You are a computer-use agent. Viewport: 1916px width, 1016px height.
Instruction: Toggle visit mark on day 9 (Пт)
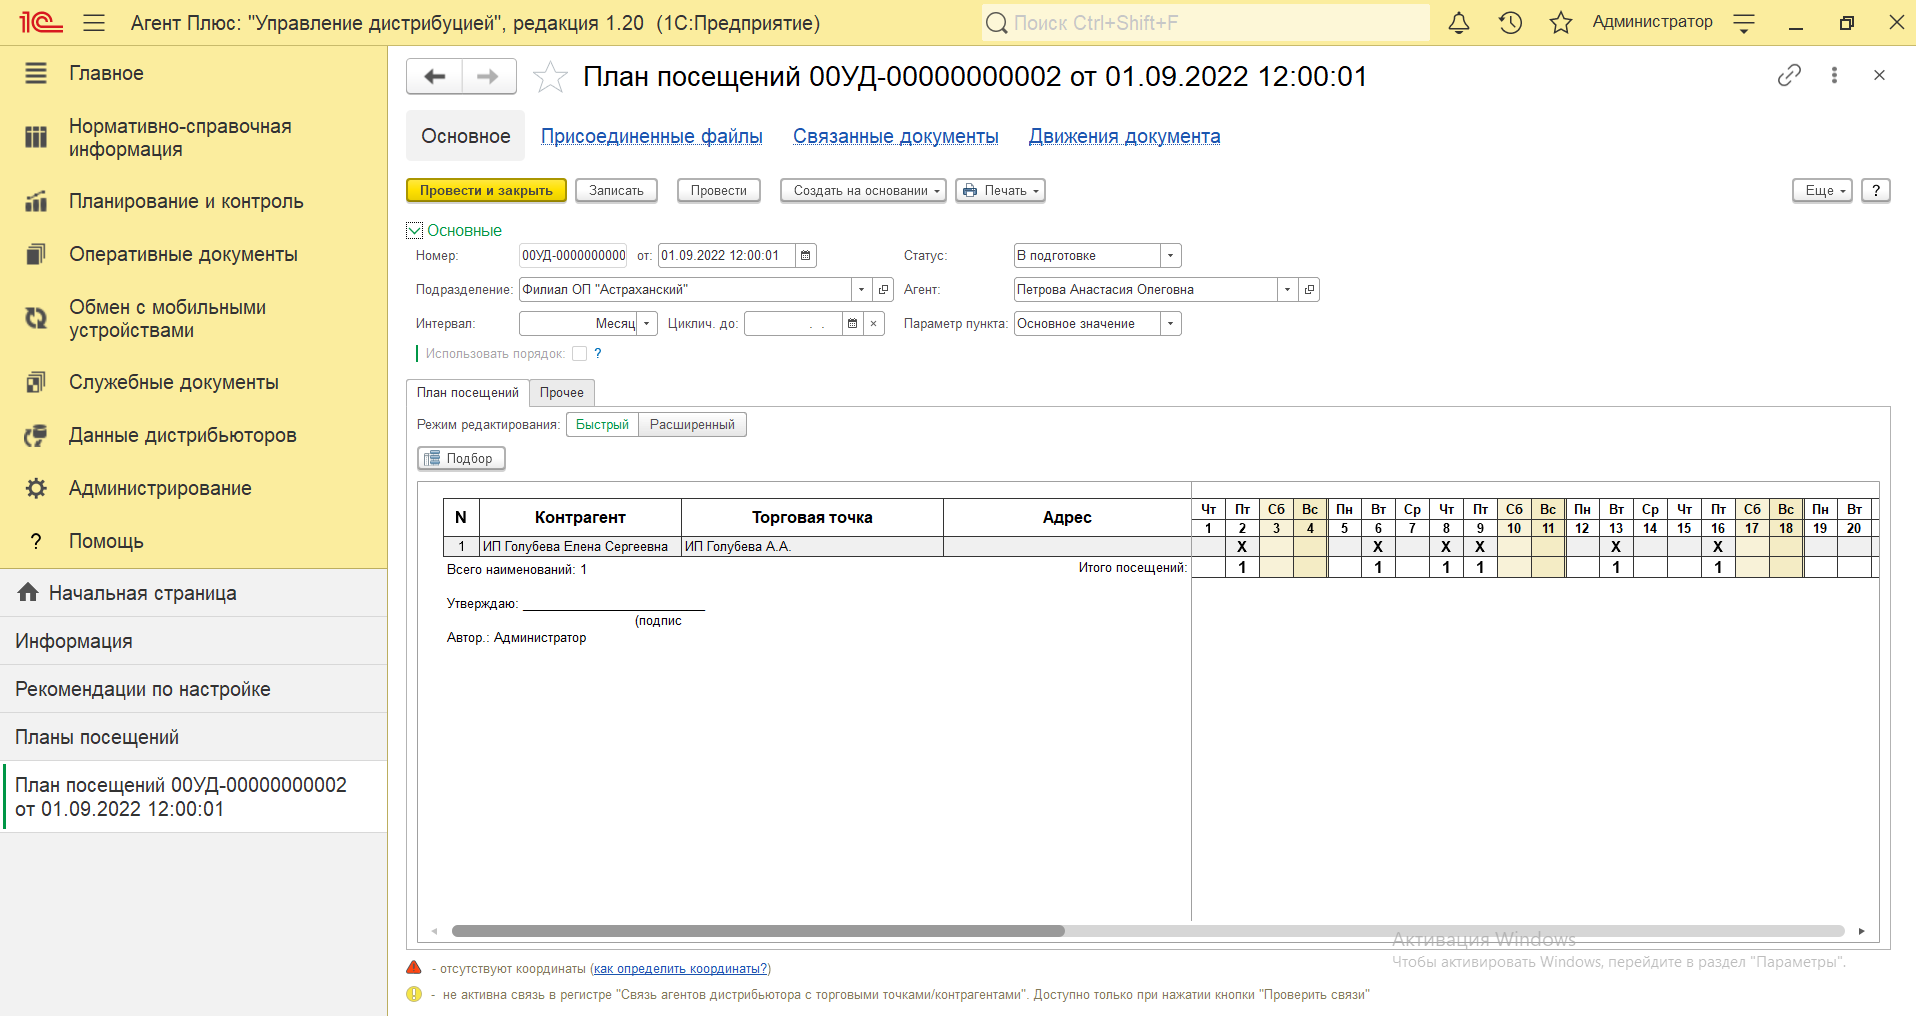(1480, 547)
